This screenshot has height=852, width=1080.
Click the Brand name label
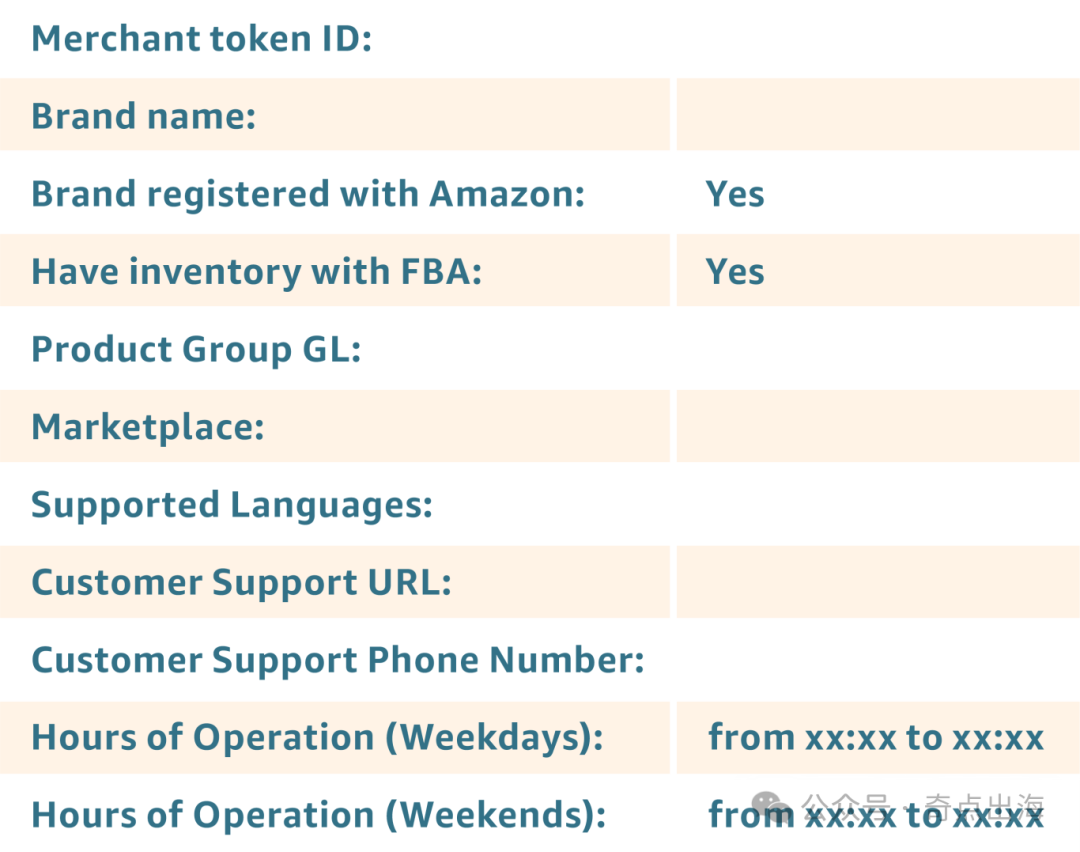point(144,116)
